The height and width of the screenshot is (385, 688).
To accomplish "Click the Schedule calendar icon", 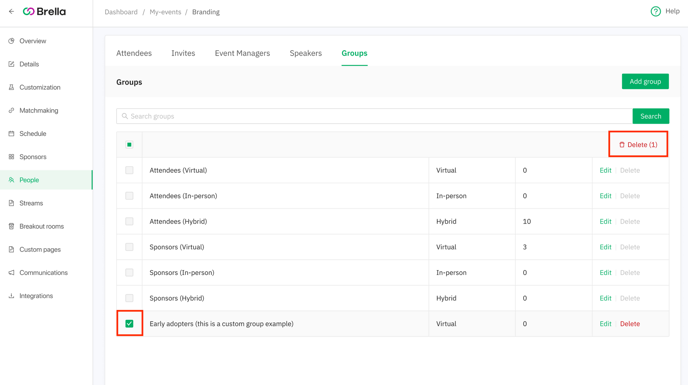I will coord(11,133).
